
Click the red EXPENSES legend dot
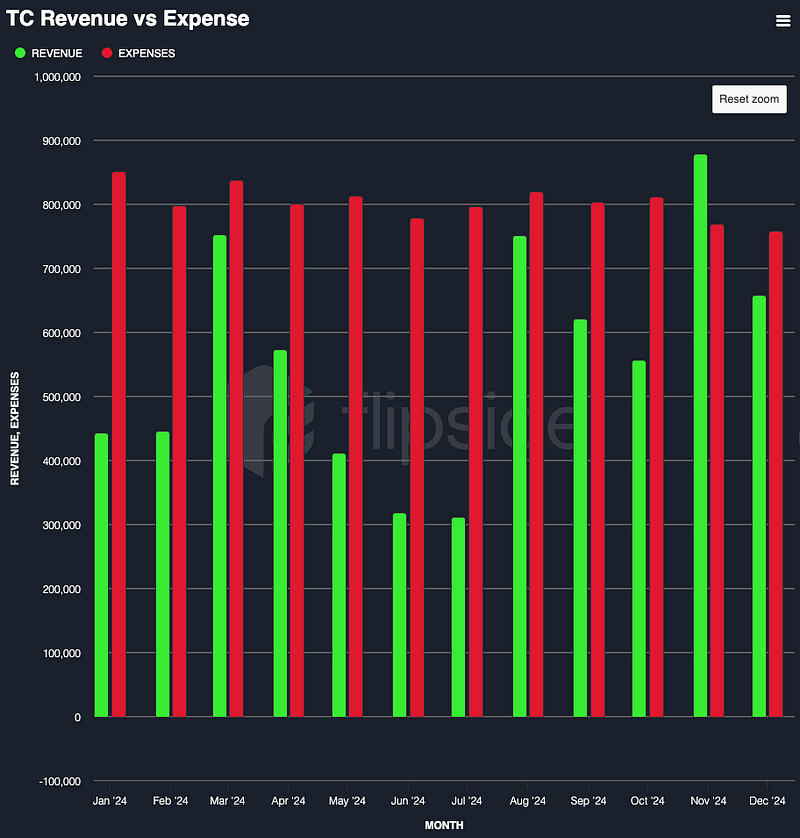106,53
